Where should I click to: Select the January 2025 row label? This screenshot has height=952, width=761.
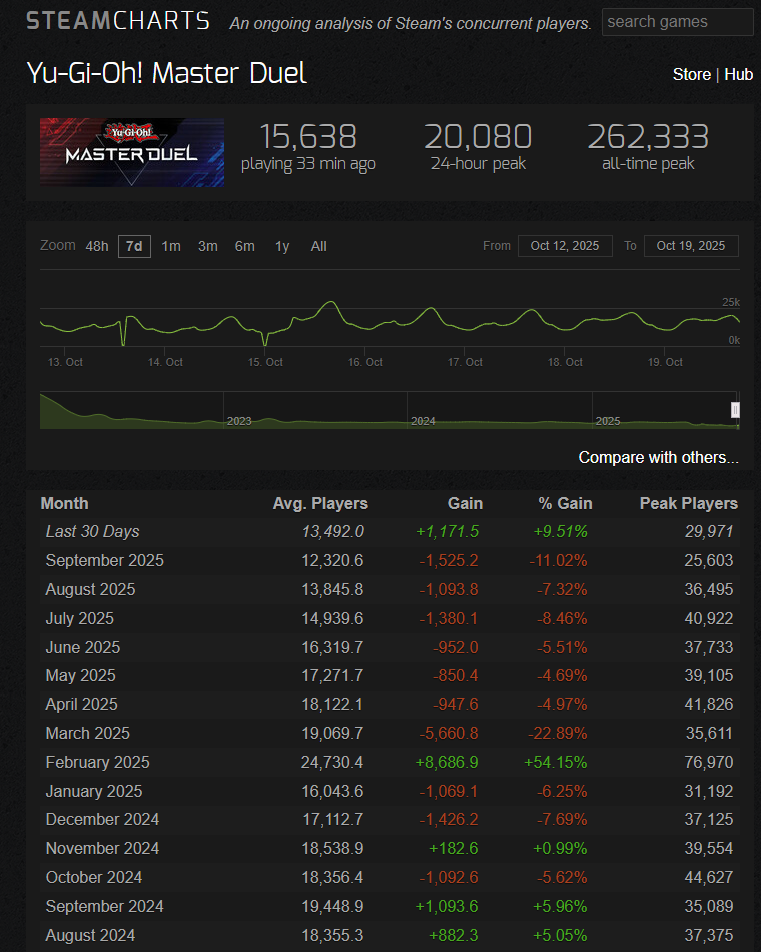(94, 791)
